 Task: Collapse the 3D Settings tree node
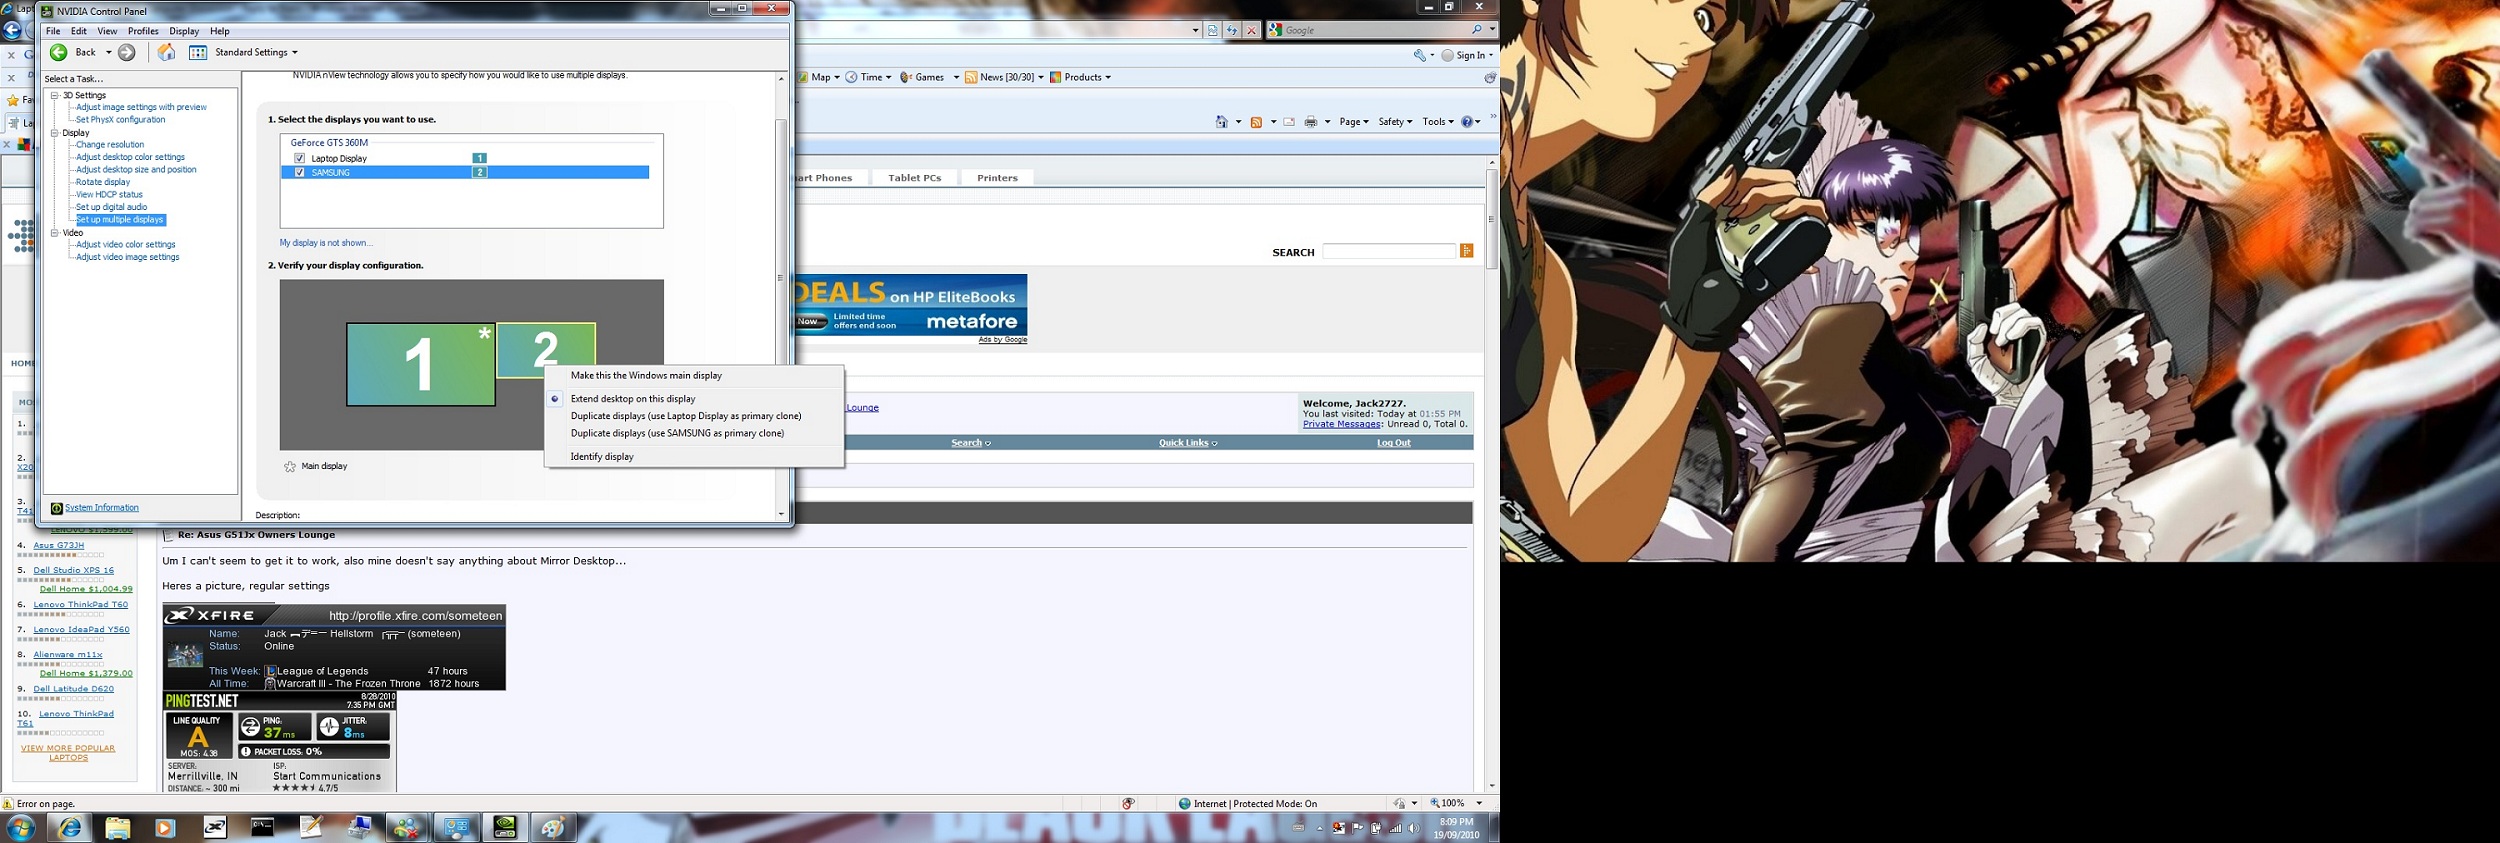(55, 95)
